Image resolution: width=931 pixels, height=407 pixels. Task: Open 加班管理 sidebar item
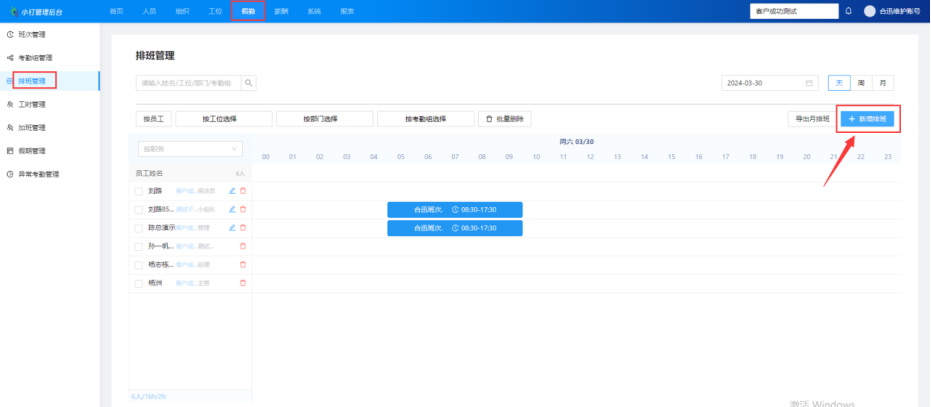pyautogui.click(x=50, y=127)
